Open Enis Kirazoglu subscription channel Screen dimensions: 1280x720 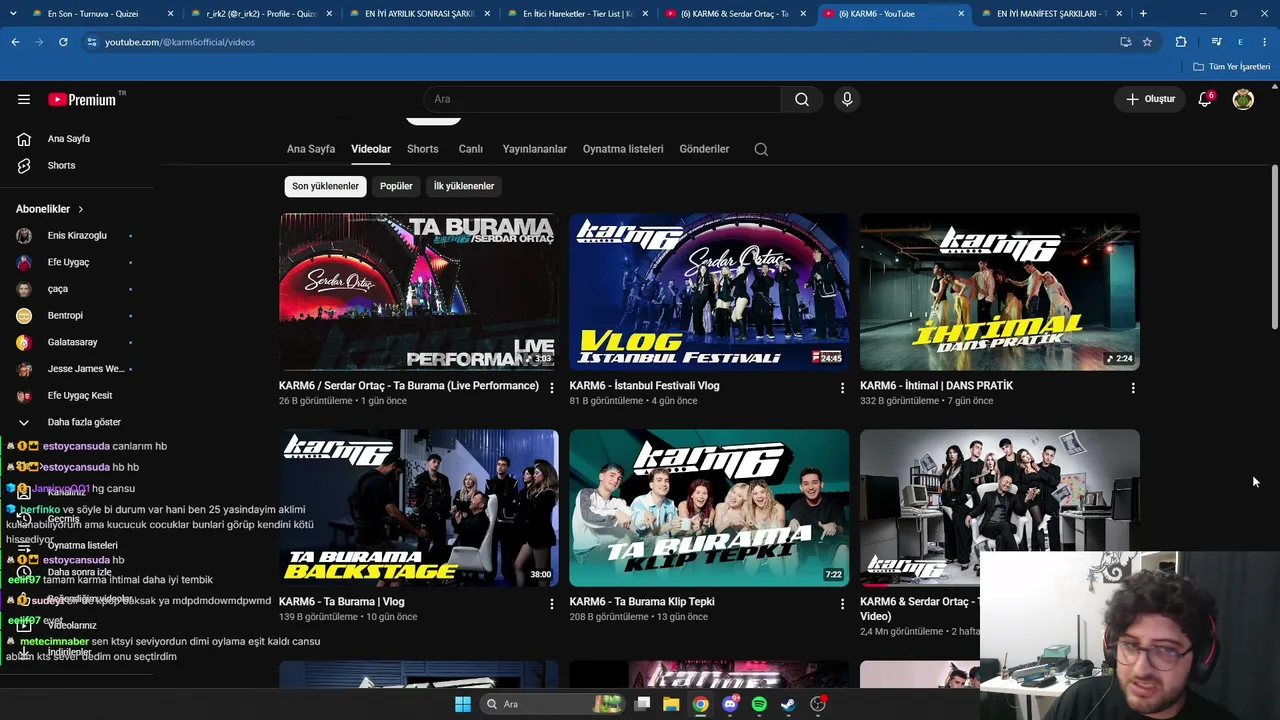click(78, 235)
